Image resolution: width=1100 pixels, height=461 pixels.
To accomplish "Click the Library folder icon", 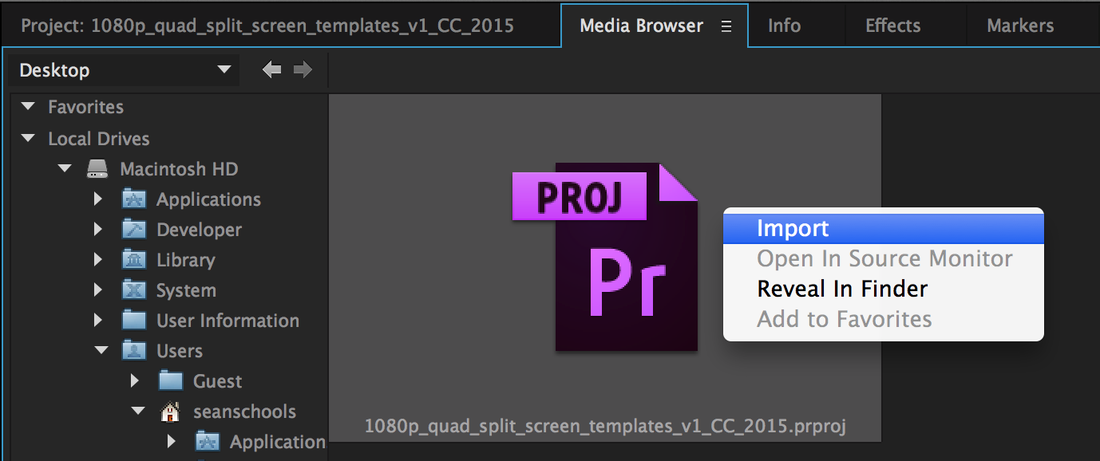I will click(x=134, y=260).
